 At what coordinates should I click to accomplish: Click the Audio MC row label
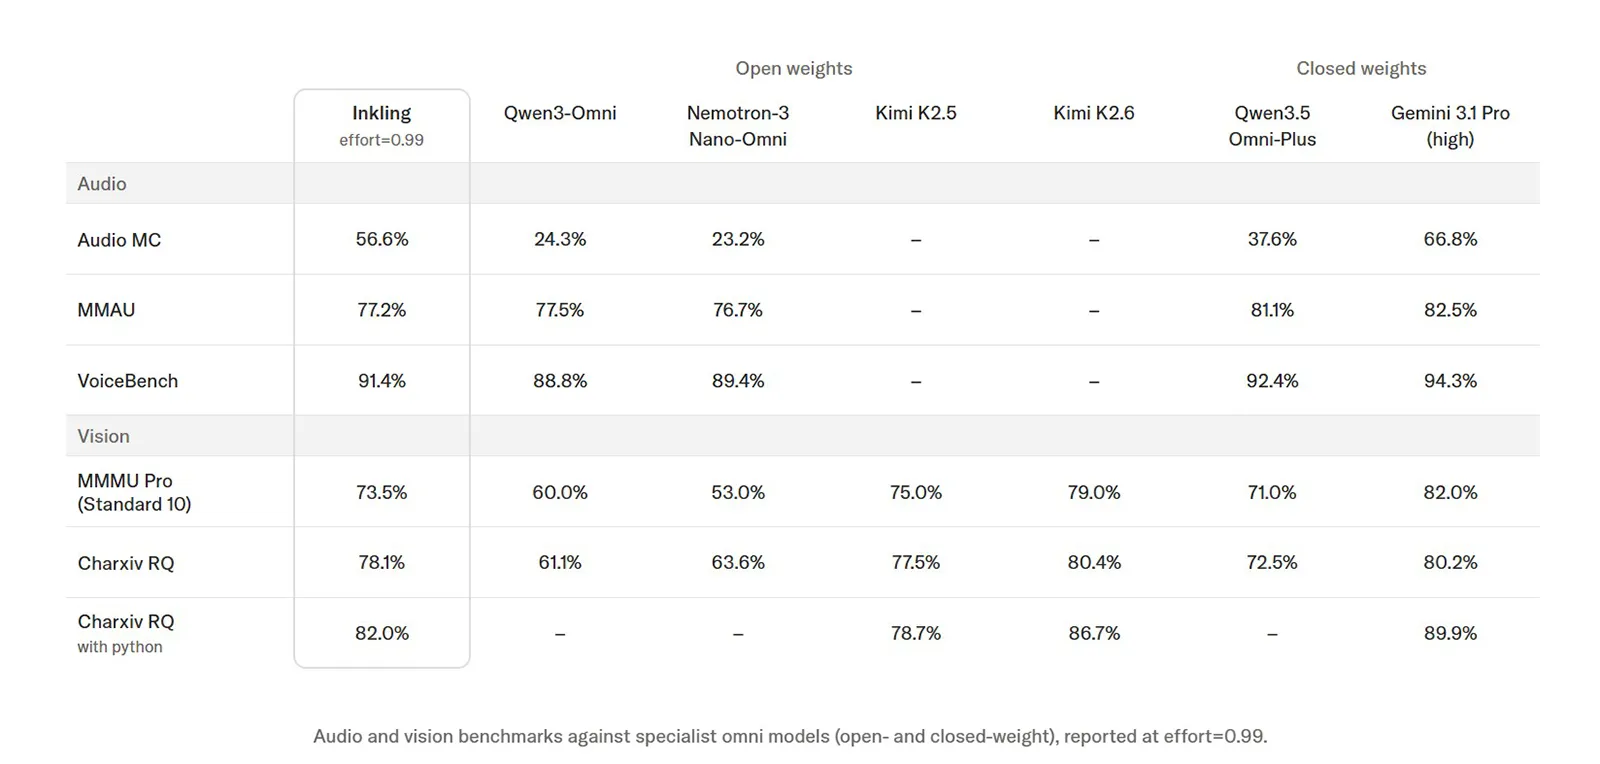[119, 240]
